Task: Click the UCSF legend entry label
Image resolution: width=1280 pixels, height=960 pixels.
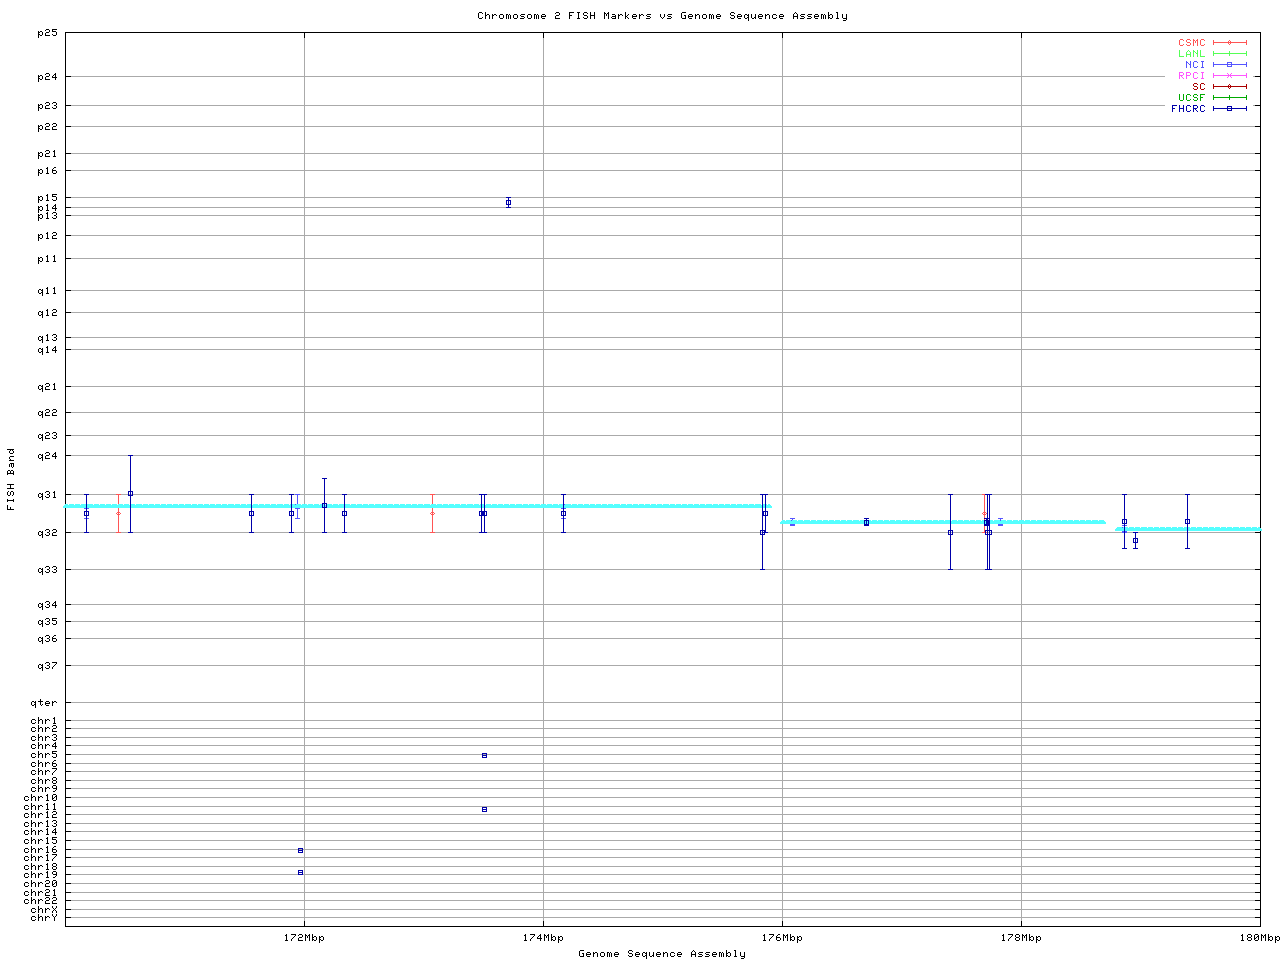Action: [1191, 98]
